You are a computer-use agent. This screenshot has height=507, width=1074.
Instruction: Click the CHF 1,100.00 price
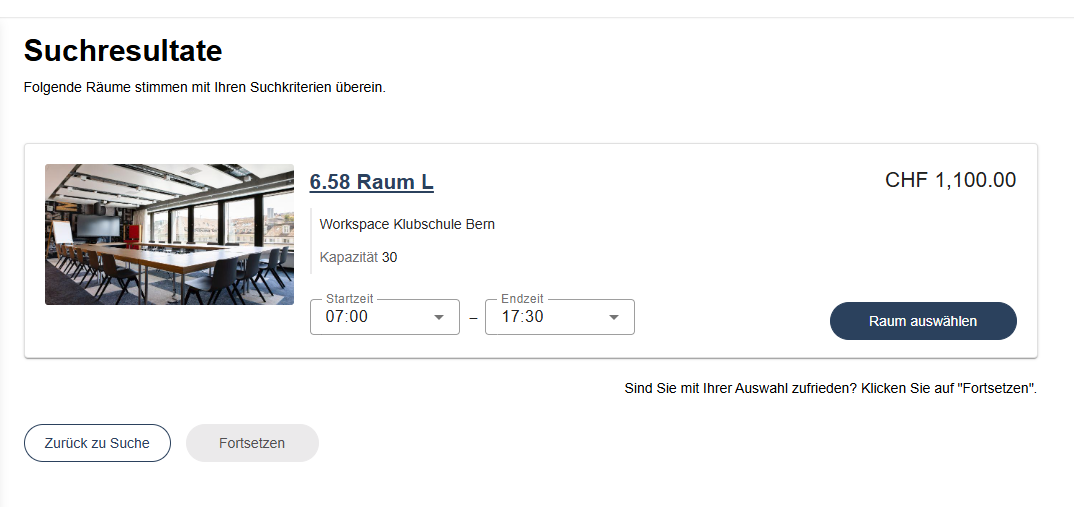click(x=951, y=180)
